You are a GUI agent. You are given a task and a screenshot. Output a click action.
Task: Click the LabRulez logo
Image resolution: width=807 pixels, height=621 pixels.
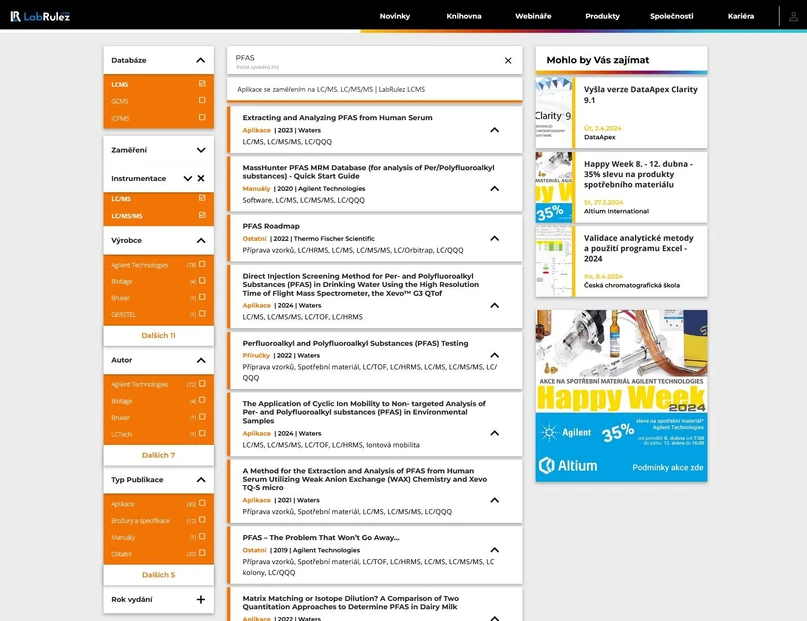point(40,16)
